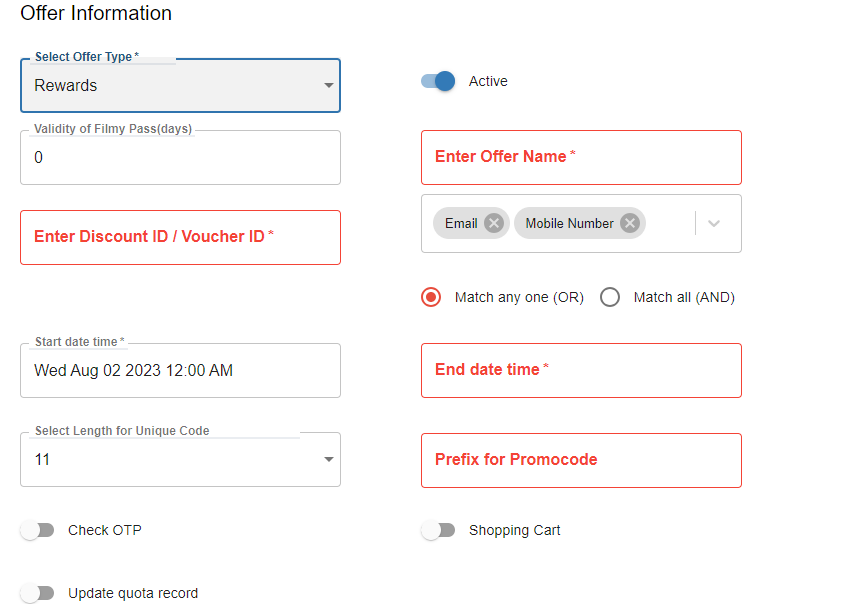Click the Validity of Filmy Pass days field
843x604 pixels.
click(x=180, y=158)
